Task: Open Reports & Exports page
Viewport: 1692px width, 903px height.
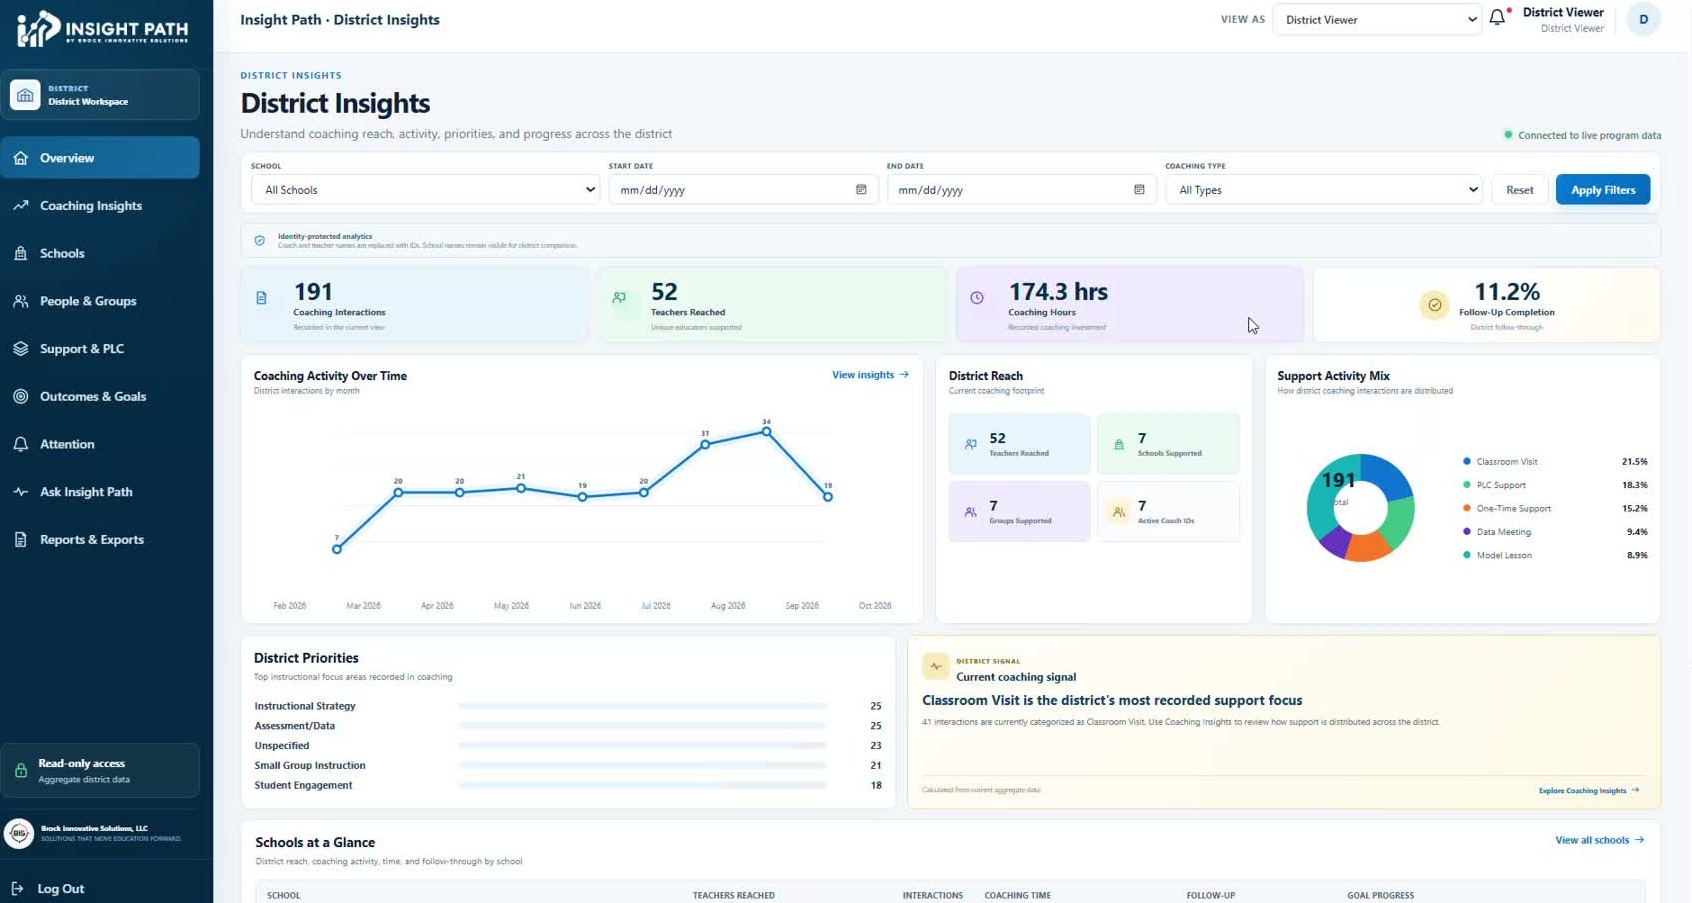Action: tap(100, 540)
